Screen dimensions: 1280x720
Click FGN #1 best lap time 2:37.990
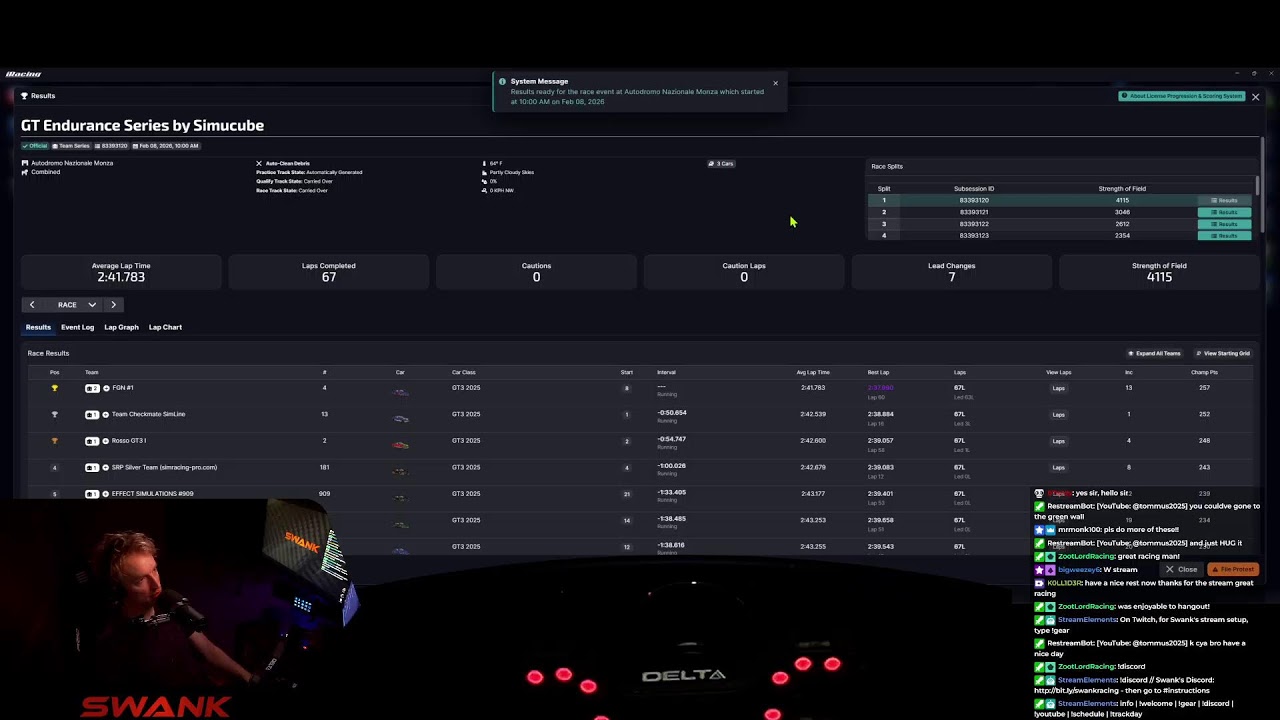[880, 388]
